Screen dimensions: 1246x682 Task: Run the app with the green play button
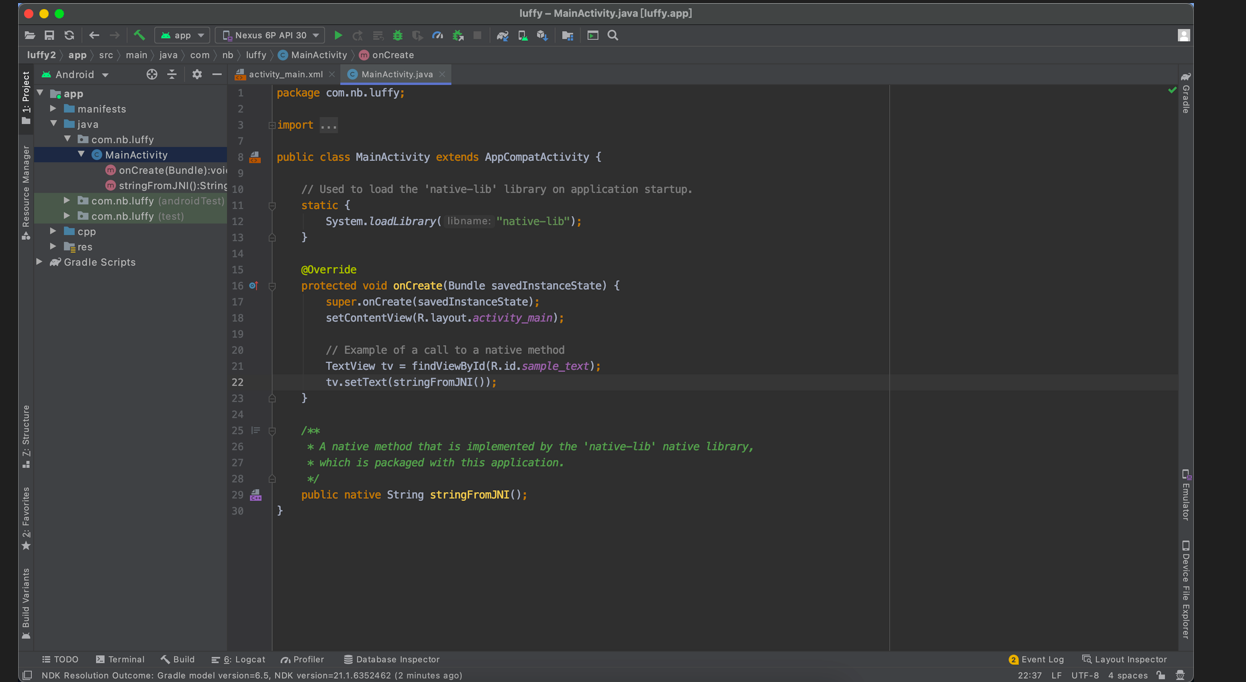pyautogui.click(x=338, y=35)
